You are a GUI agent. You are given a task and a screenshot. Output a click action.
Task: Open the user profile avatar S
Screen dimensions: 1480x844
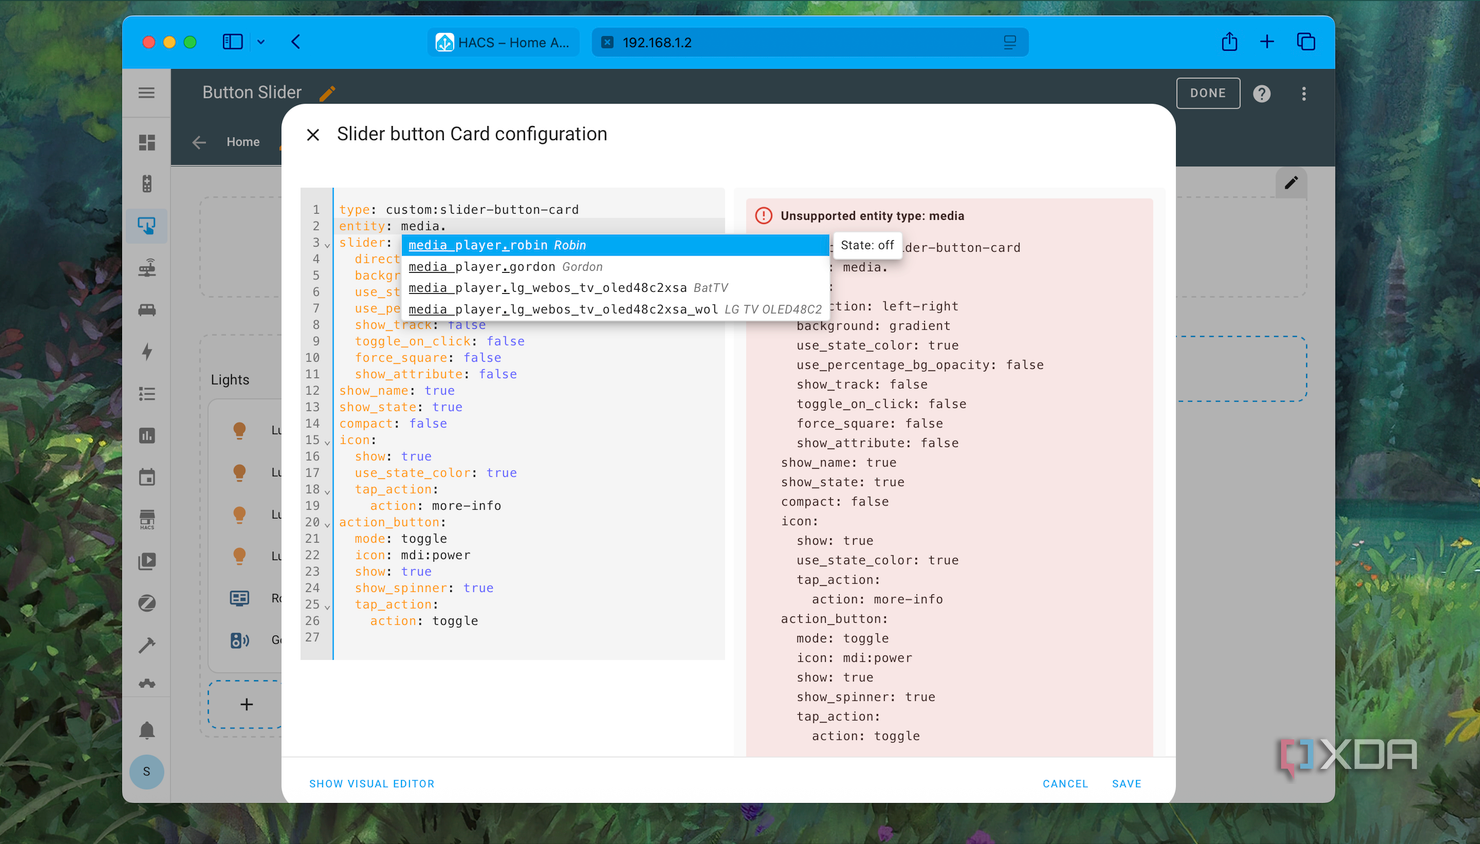click(147, 772)
